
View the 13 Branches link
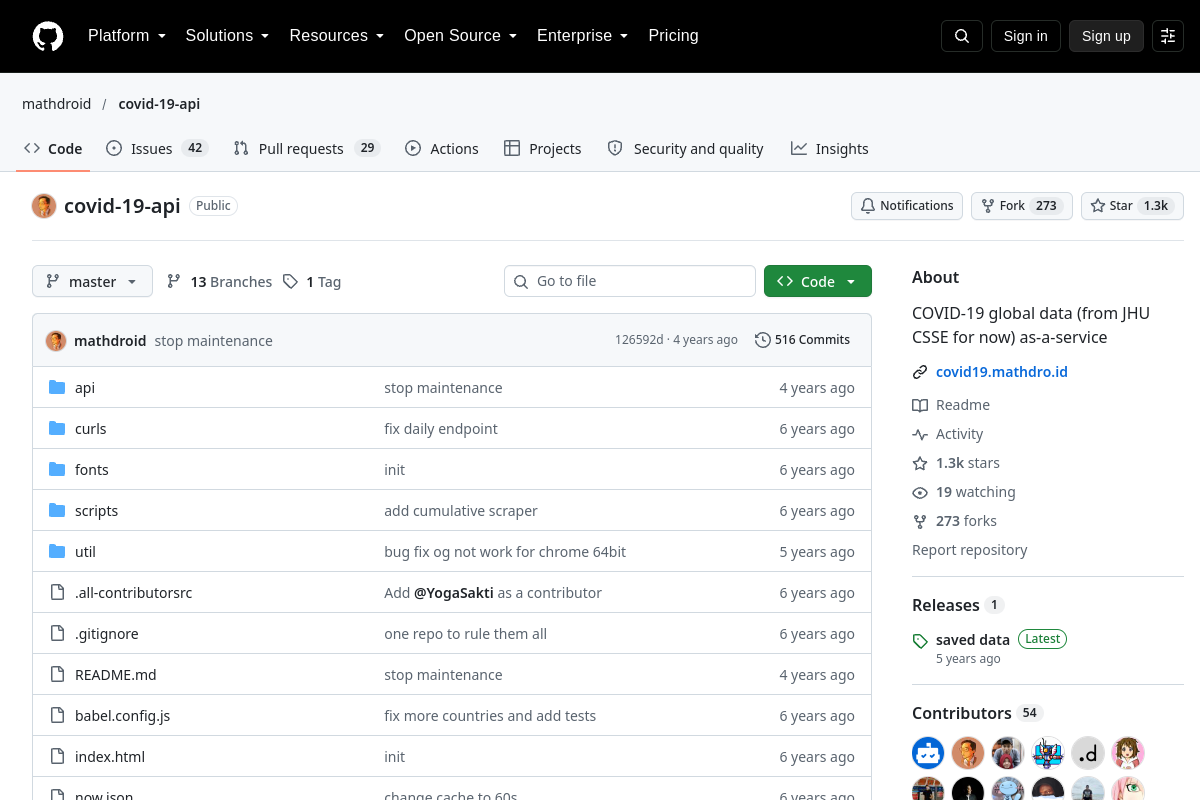(x=219, y=282)
